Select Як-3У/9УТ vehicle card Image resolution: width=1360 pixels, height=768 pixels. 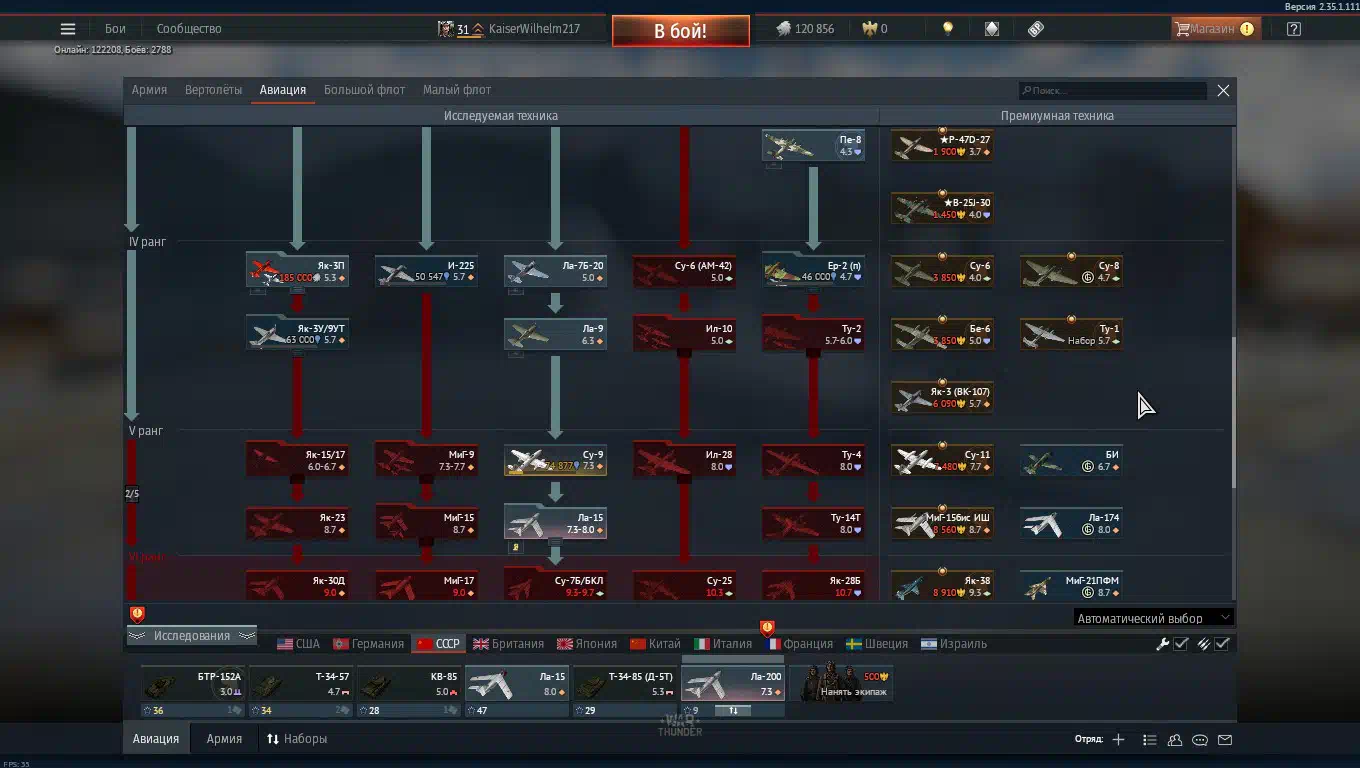297,334
